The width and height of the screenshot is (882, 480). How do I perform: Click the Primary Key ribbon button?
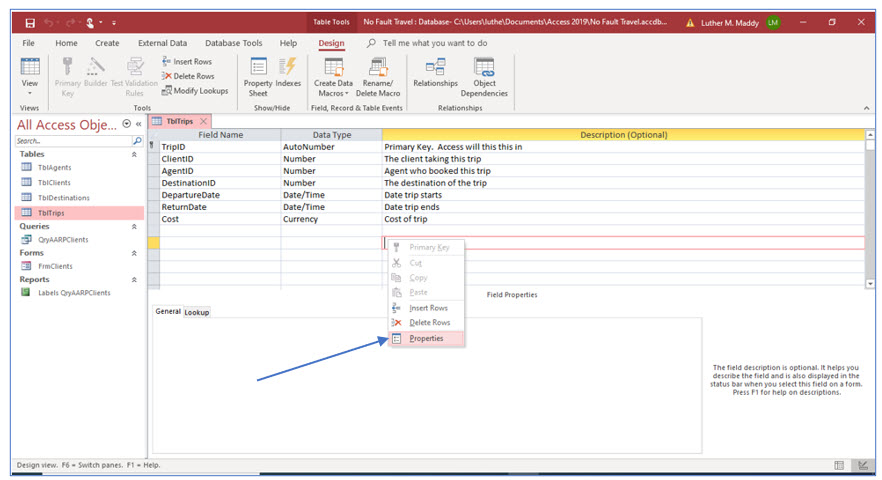click(x=68, y=77)
